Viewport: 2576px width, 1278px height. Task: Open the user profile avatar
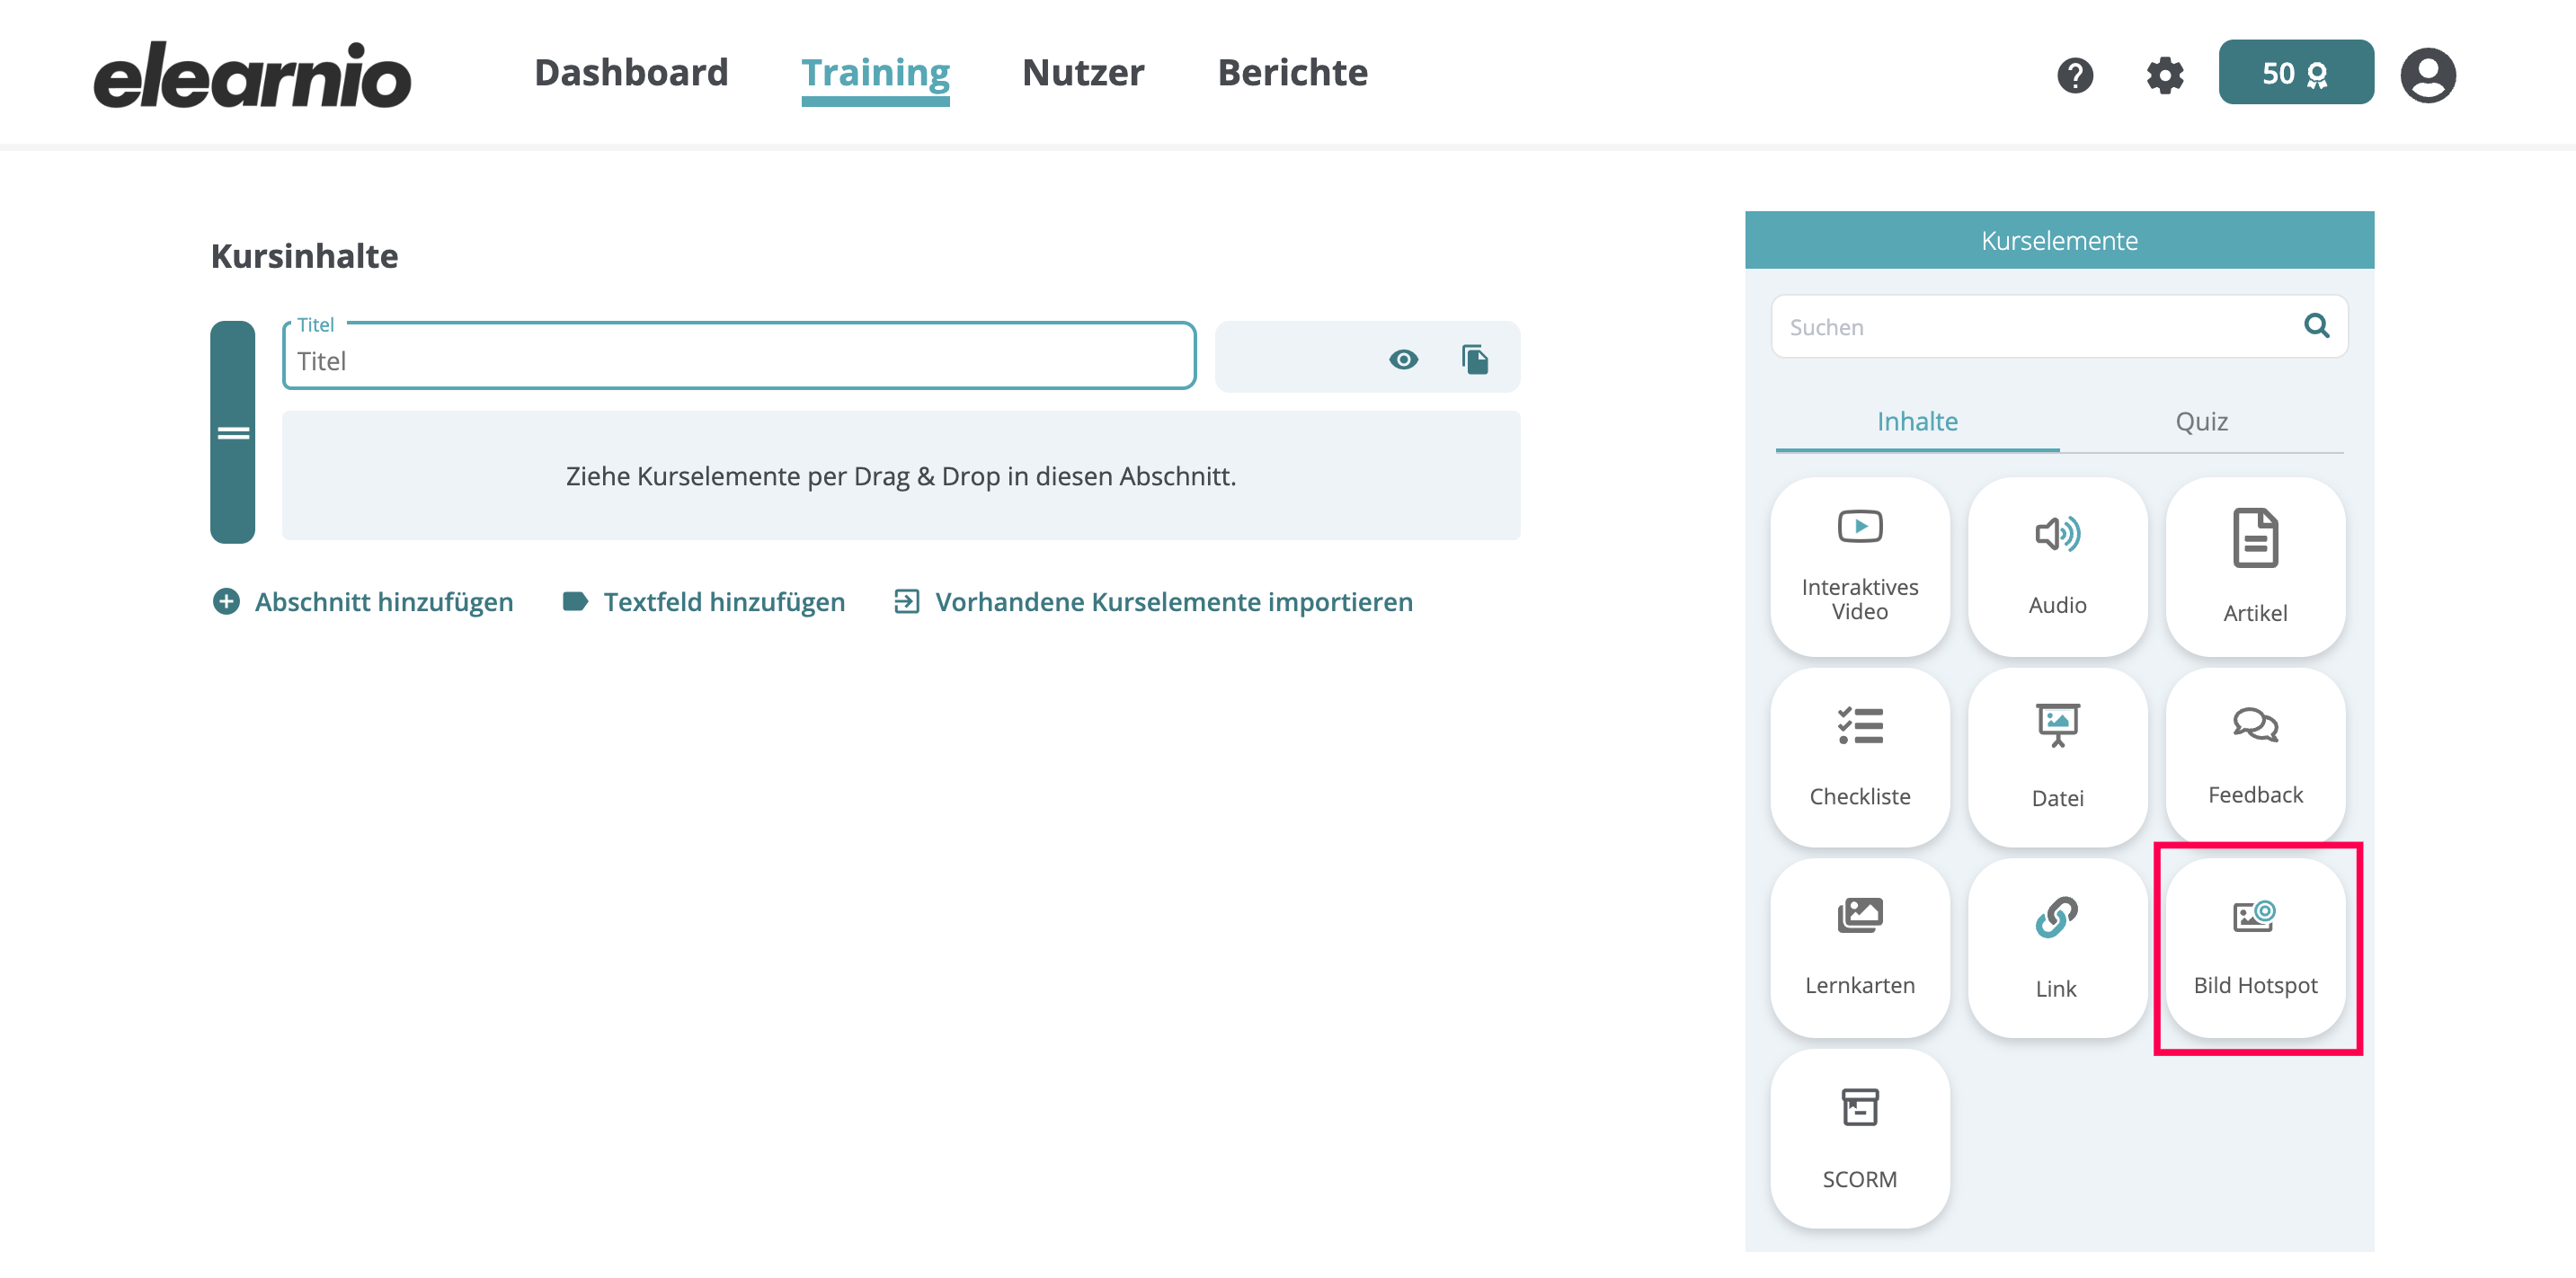point(2428,75)
